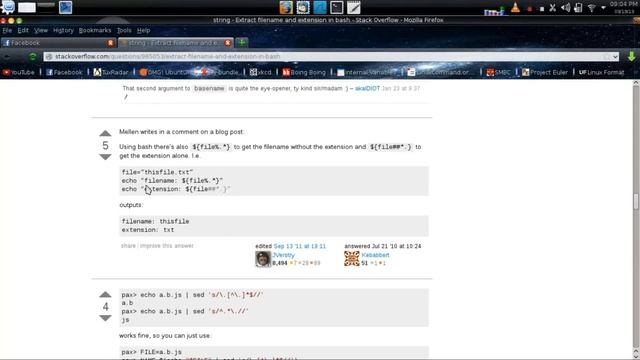Launch Firefox from the top panel
Viewport: 640px width, 360px height.
coord(286,7)
